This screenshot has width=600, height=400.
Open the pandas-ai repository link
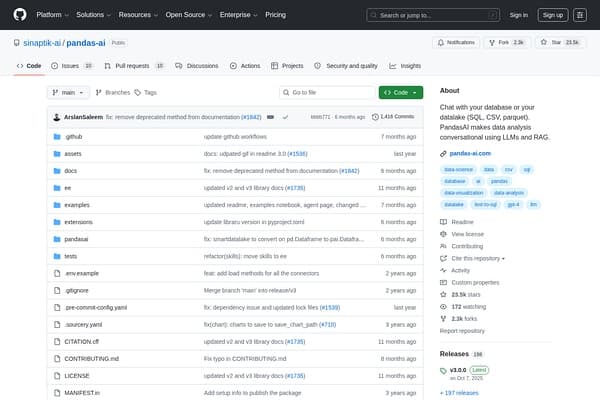[x=86, y=43]
